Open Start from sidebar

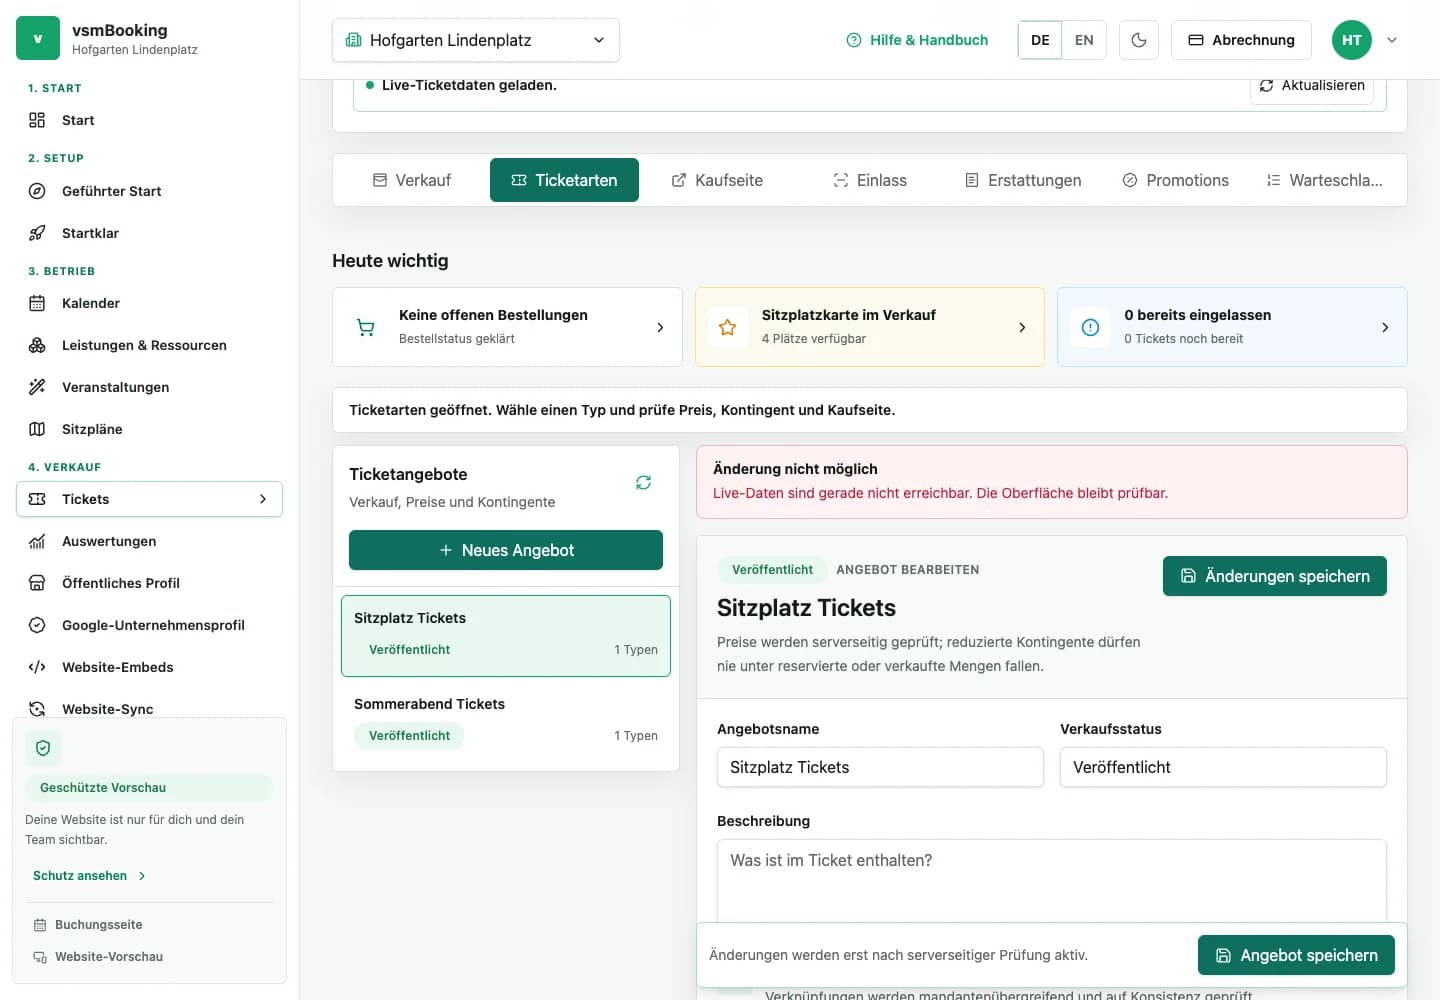(149, 120)
